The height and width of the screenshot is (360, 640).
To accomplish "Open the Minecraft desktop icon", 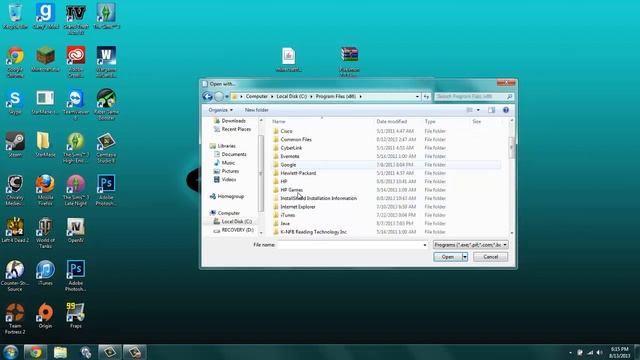I will (x=45, y=60).
